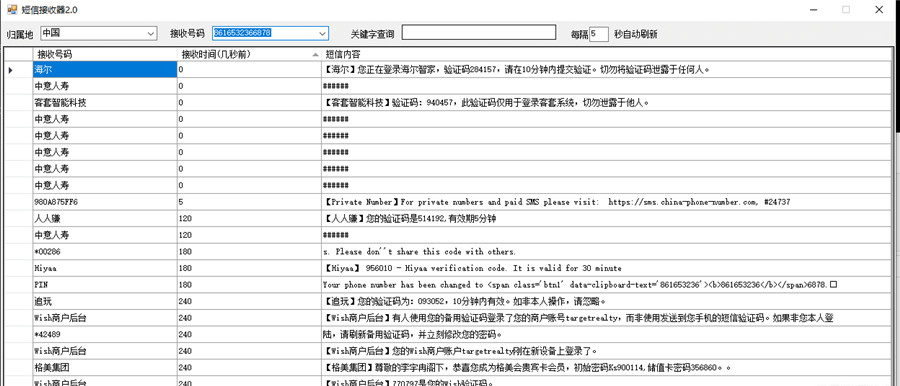The image size is (900, 386).
Task: Click the 追玩 验证码 093052 message
Action: click(x=606, y=301)
